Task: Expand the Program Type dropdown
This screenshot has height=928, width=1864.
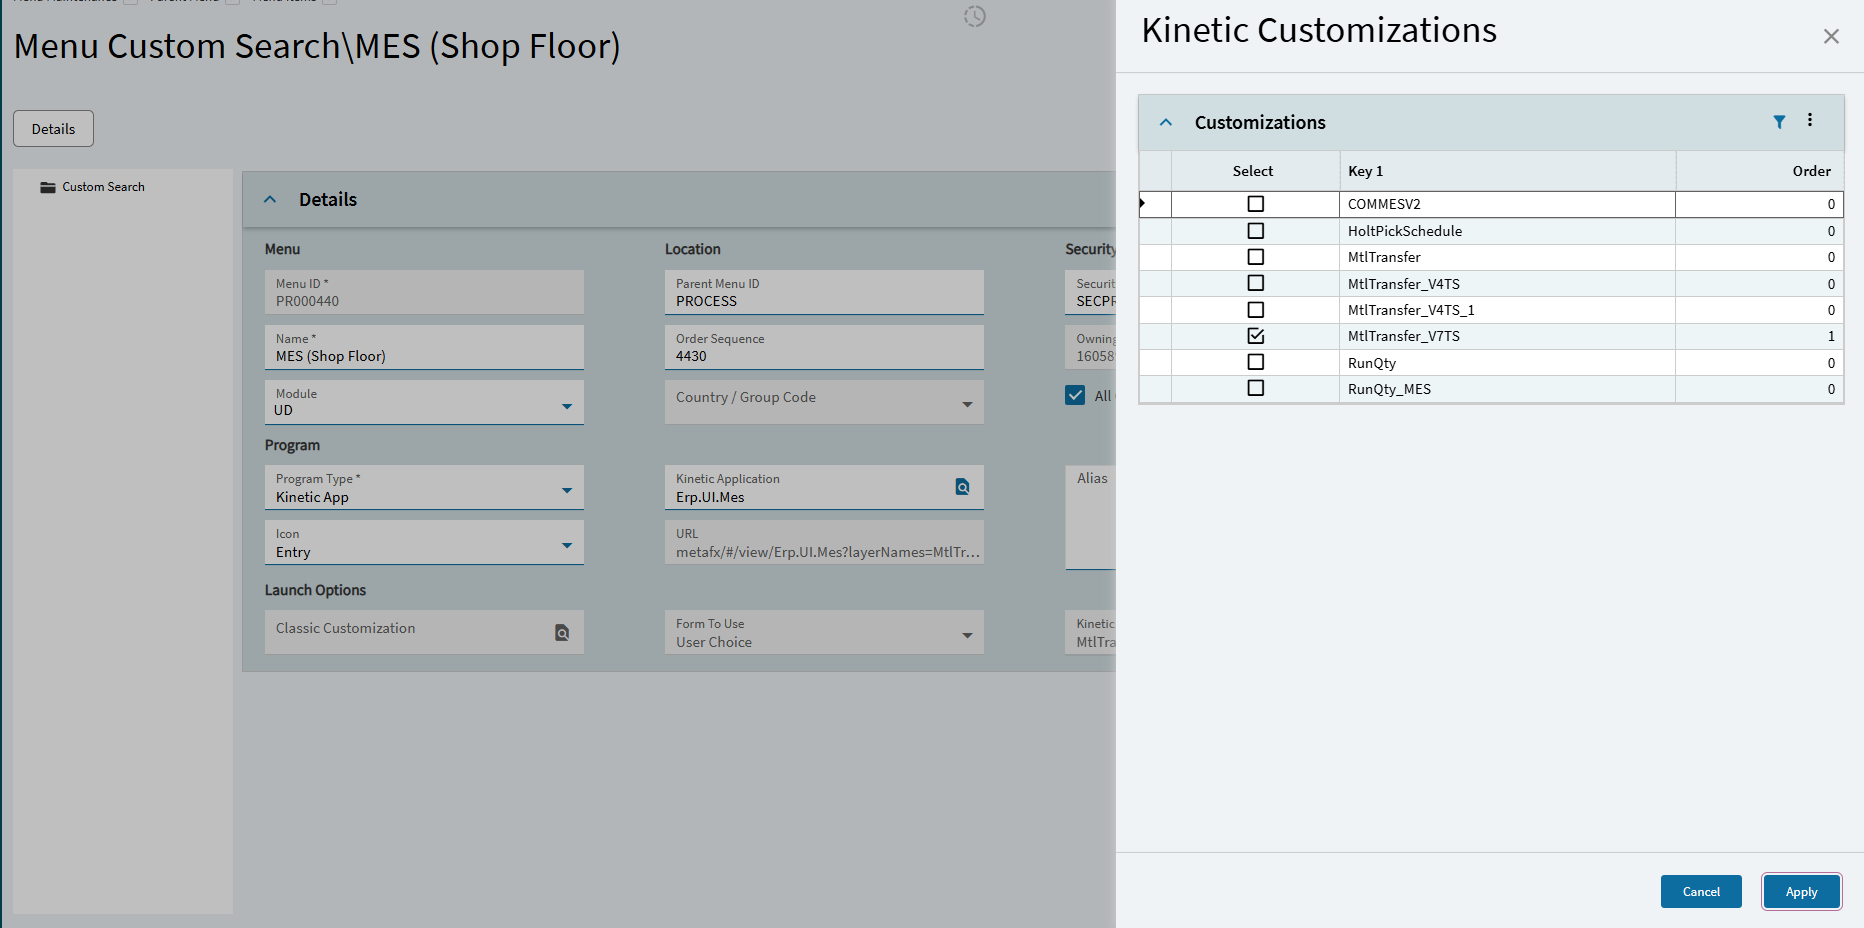Action: tap(567, 490)
